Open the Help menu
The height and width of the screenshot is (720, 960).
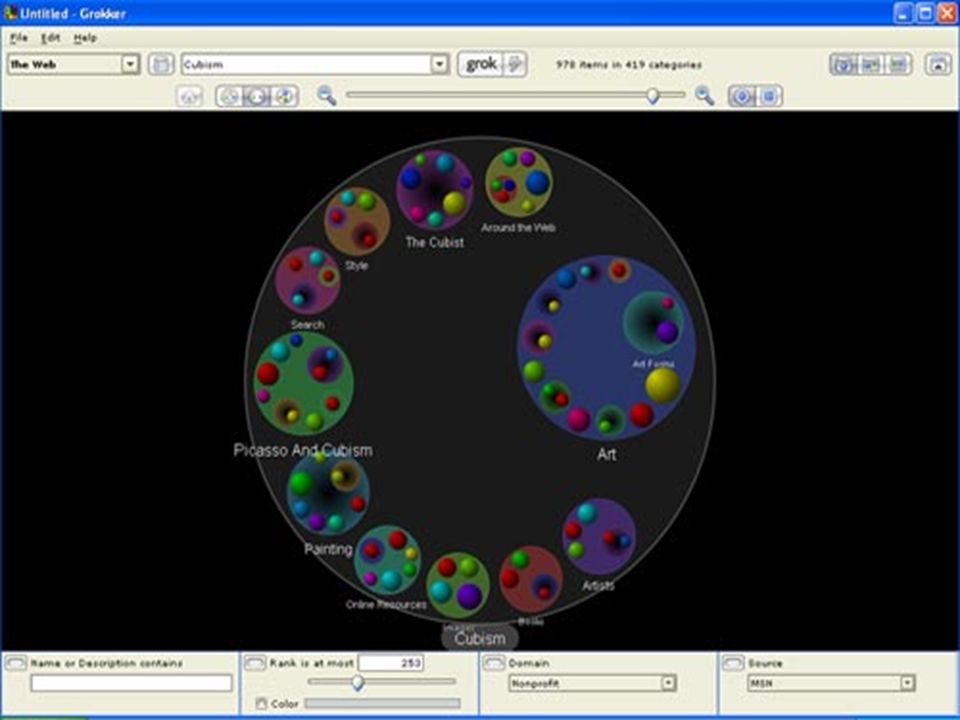(85, 38)
